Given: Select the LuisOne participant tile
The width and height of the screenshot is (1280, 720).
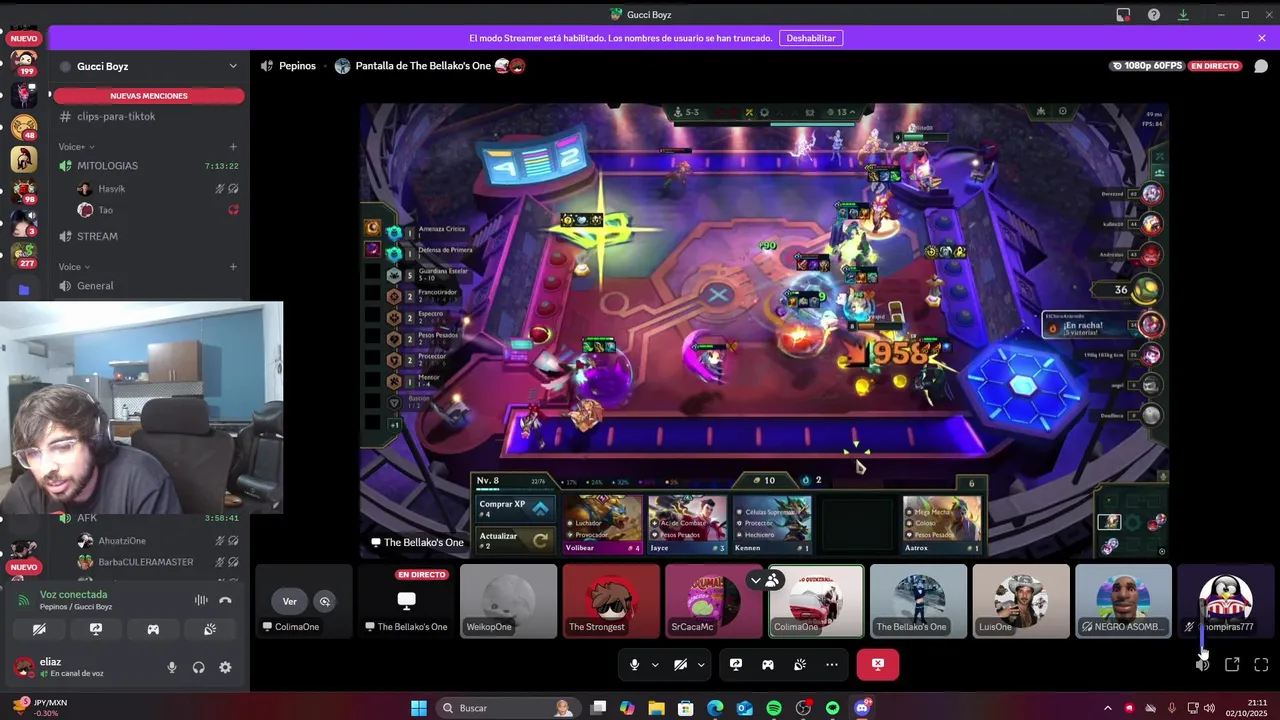Looking at the screenshot, I should pyautogui.click(x=1021, y=601).
